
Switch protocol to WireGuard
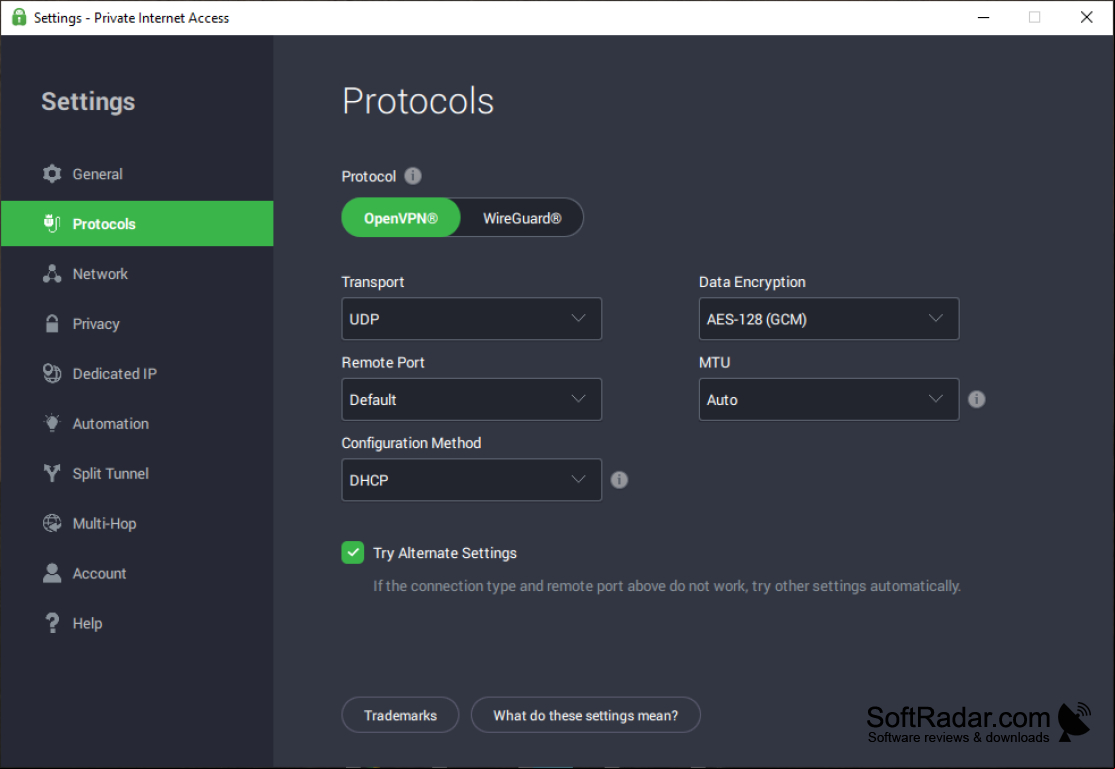point(522,218)
